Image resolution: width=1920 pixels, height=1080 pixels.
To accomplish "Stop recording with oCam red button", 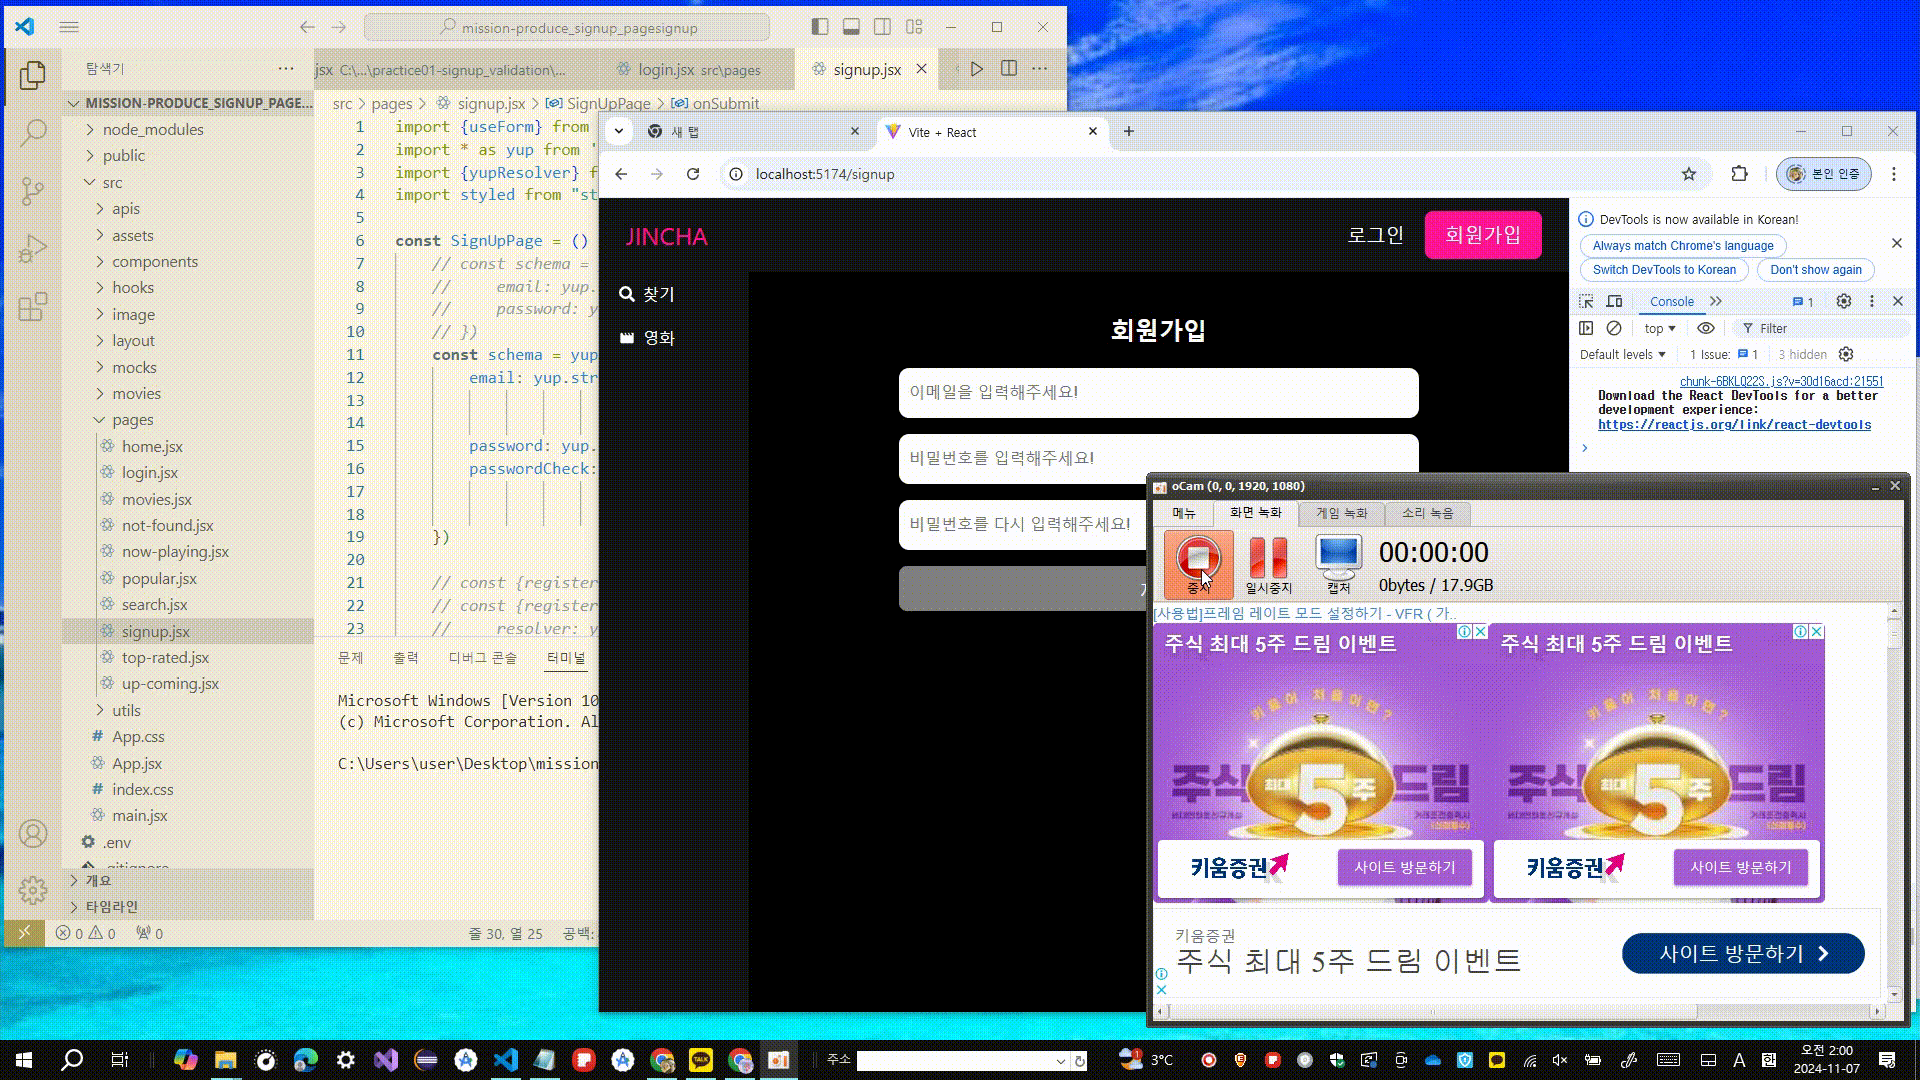I will coord(1198,565).
